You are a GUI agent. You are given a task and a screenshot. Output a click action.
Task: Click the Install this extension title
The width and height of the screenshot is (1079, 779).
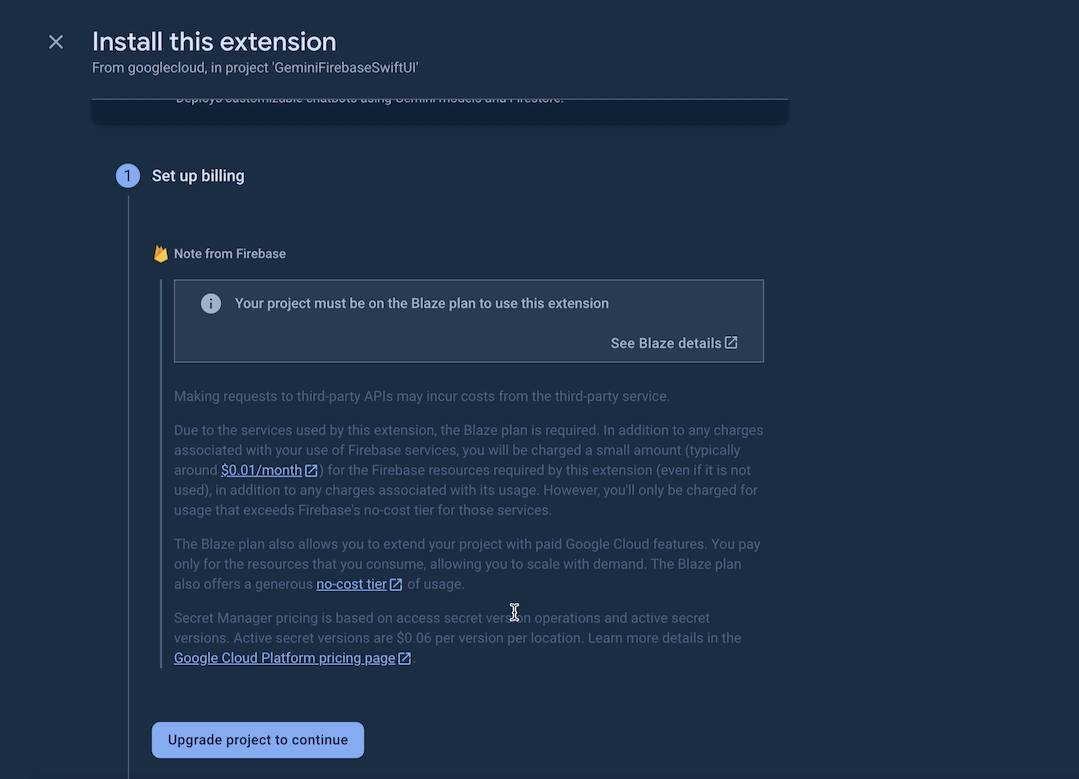point(214,41)
